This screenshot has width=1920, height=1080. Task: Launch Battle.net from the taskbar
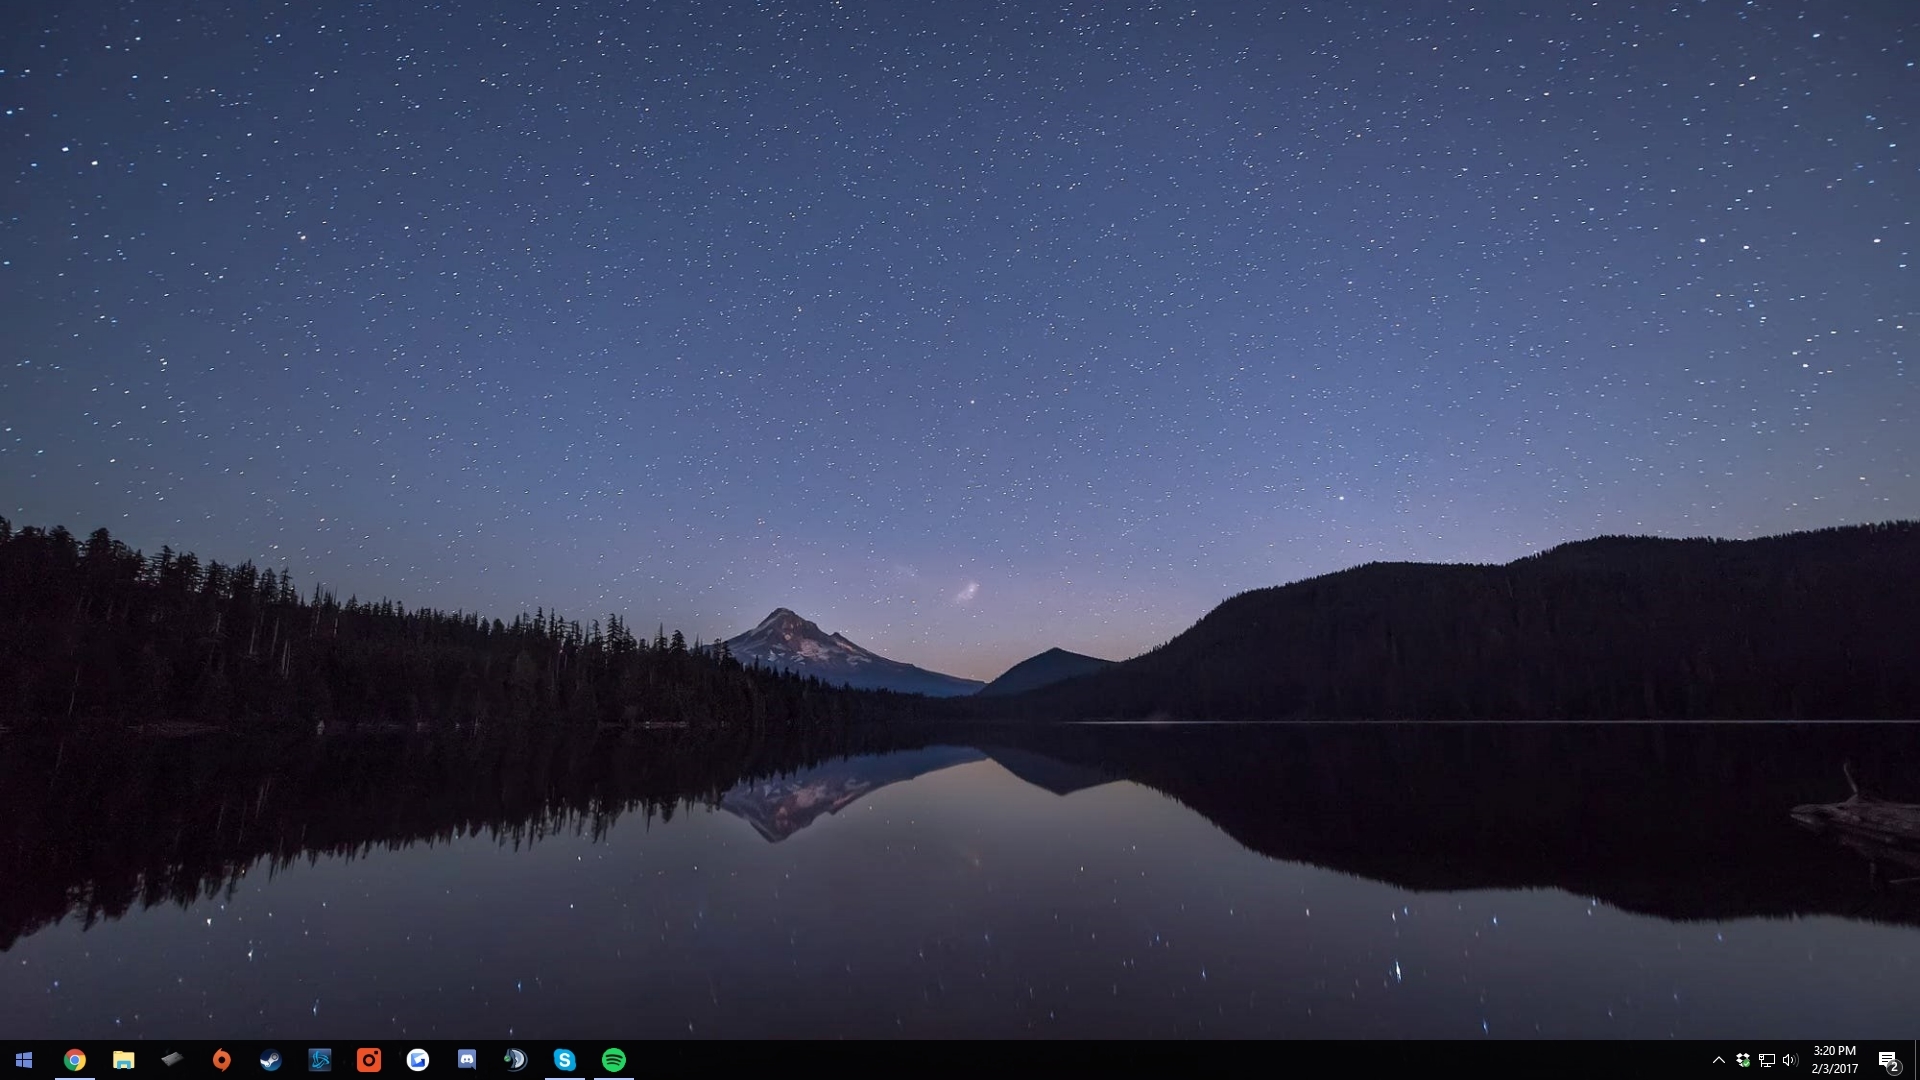[320, 1060]
